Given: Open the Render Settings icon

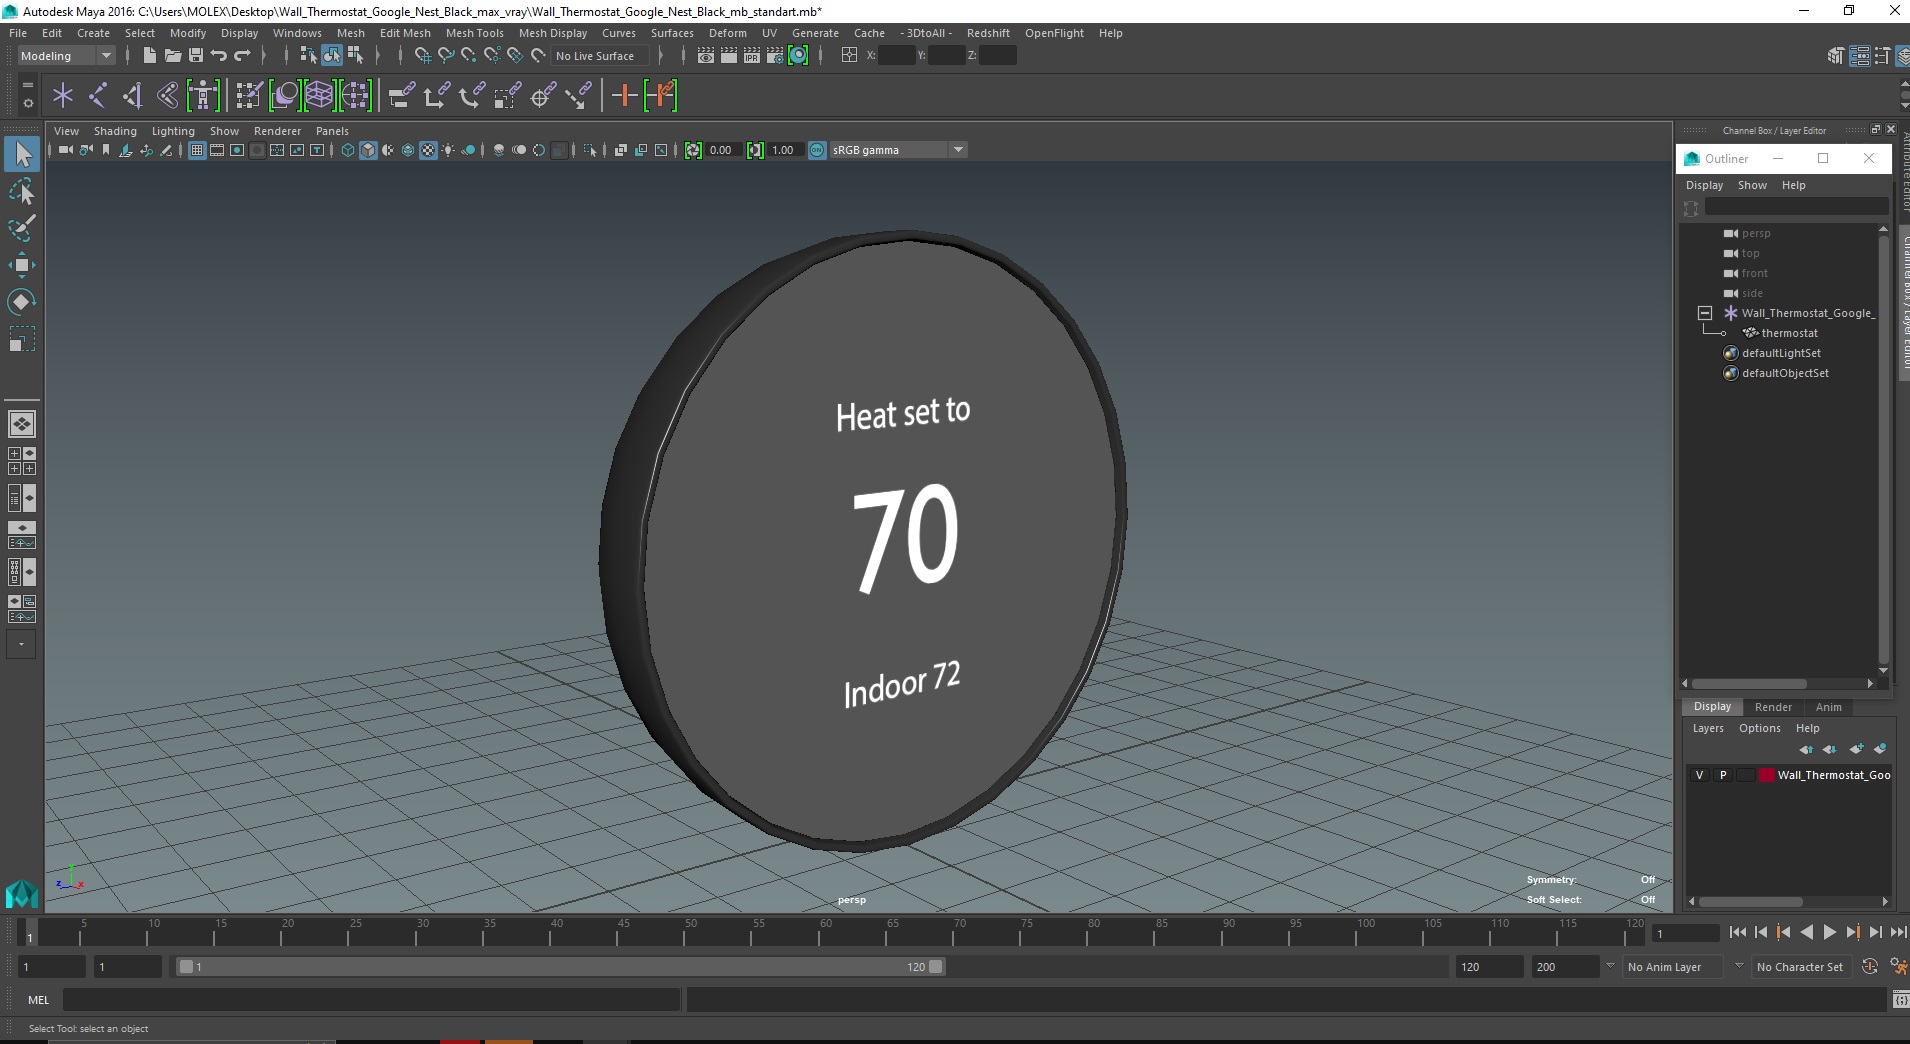Looking at the screenshot, I should [775, 56].
